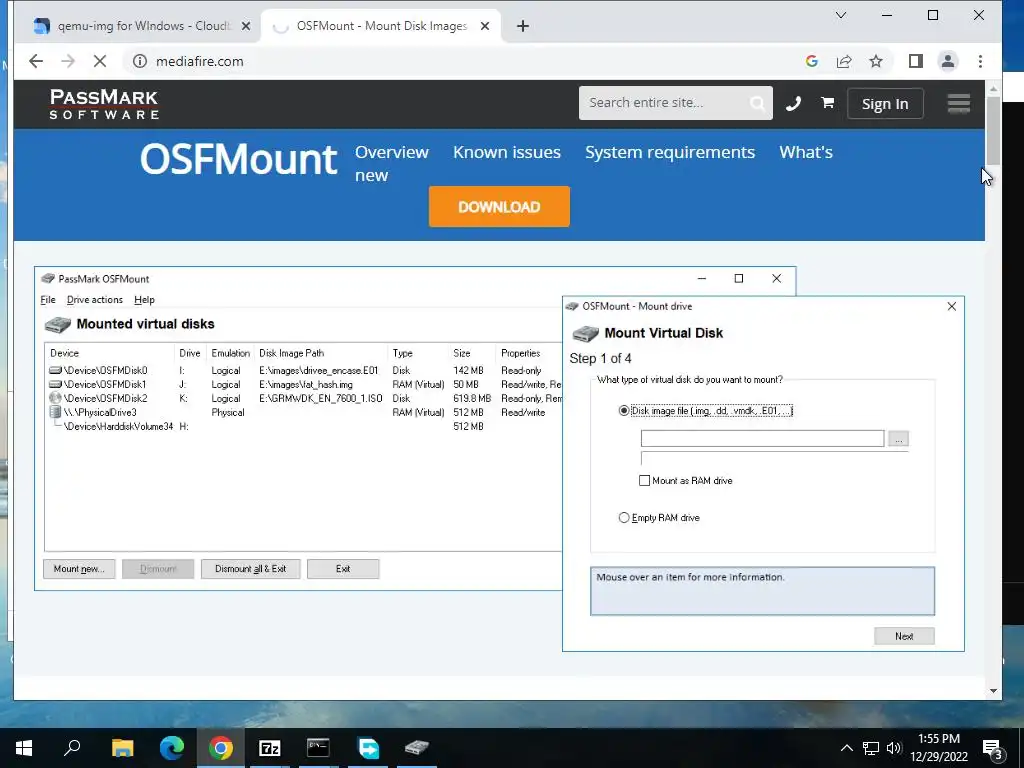Open the Known issues link
1024x768 pixels.
(x=507, y=152)
